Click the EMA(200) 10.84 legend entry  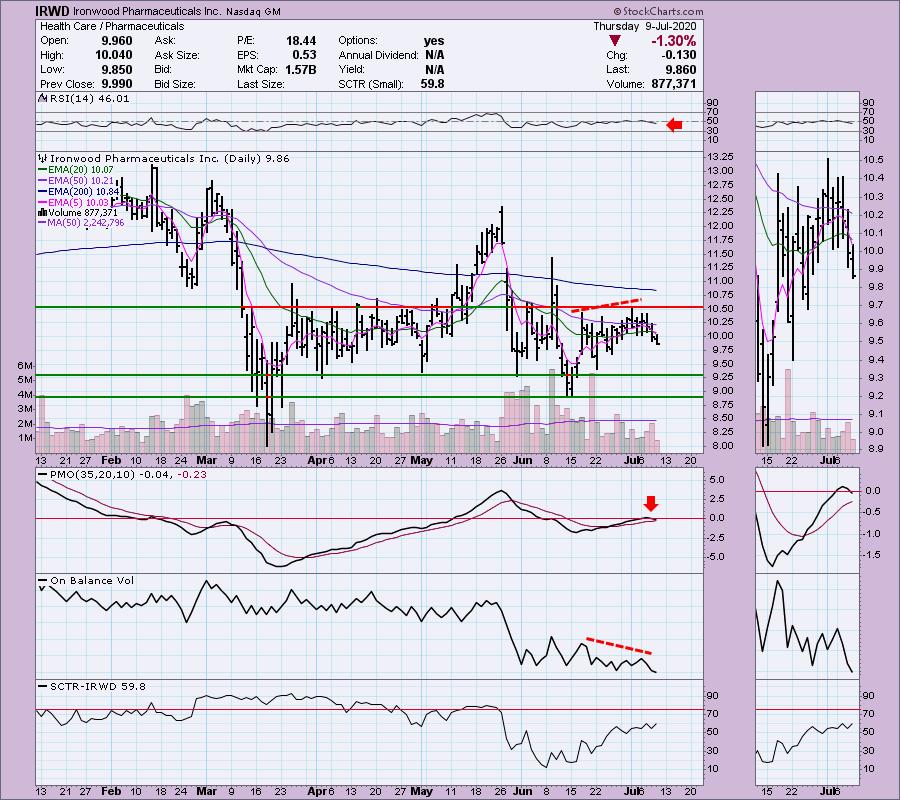tap(83, 191)
